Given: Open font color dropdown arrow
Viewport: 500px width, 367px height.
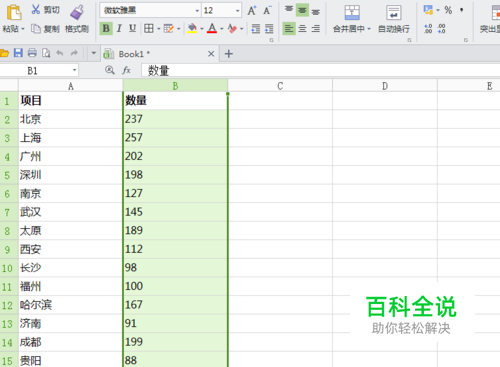Looking at the screenshot, I should [x=222, y=29].
